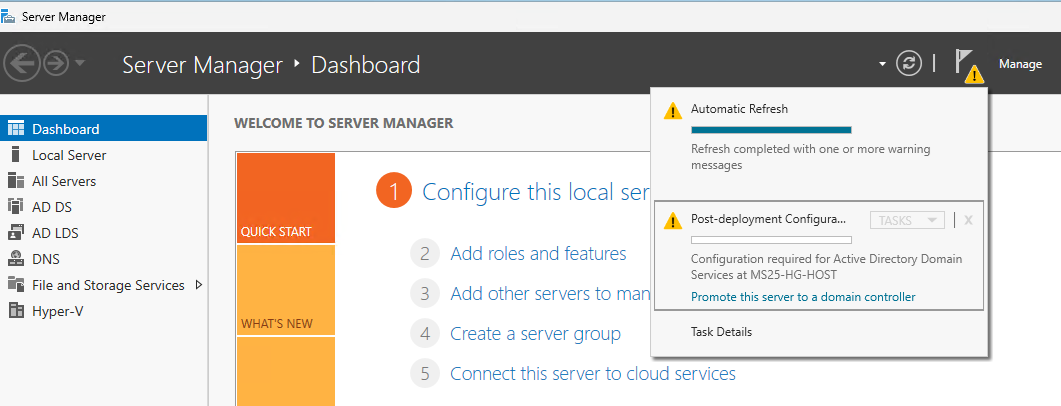Click the DNS role icon
The width and height of the screenshot is (1061, 406).
click(16, 258)
